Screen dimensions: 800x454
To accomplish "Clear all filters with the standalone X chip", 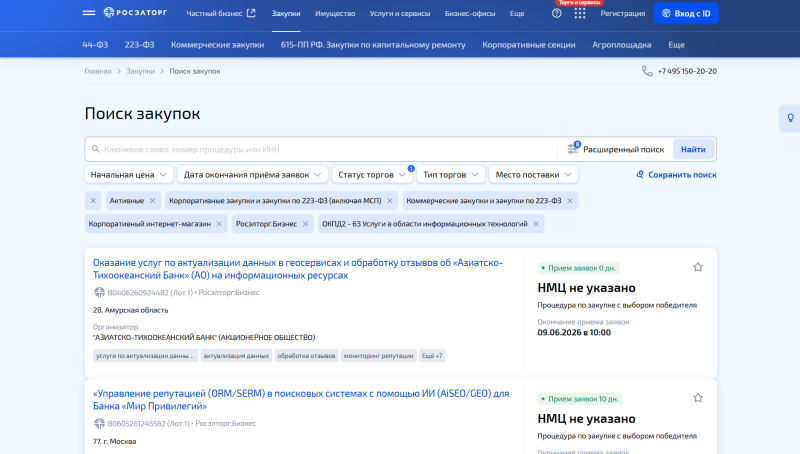I will (93, 201).
